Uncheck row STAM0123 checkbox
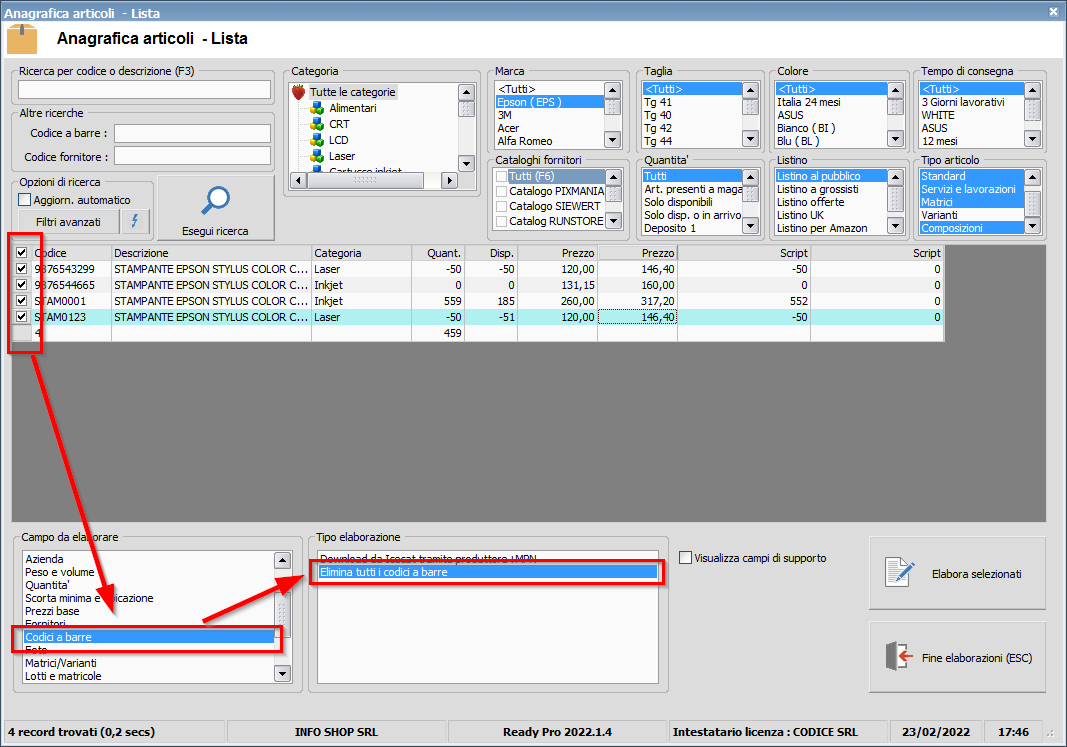 tap(22, 316)
